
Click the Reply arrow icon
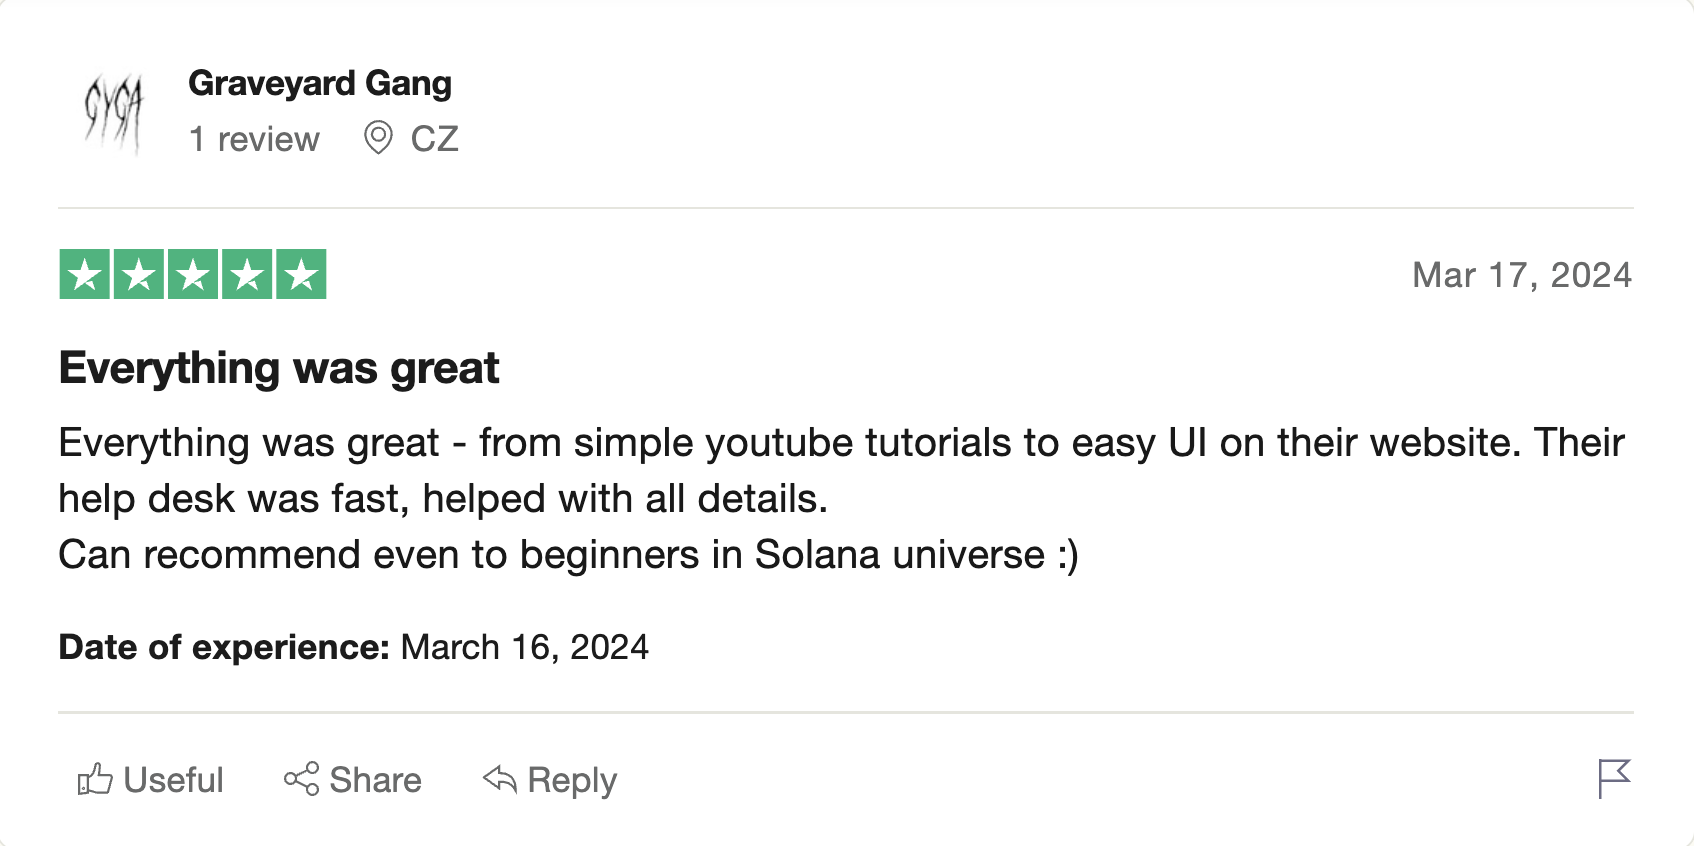[x=499, y=779]
